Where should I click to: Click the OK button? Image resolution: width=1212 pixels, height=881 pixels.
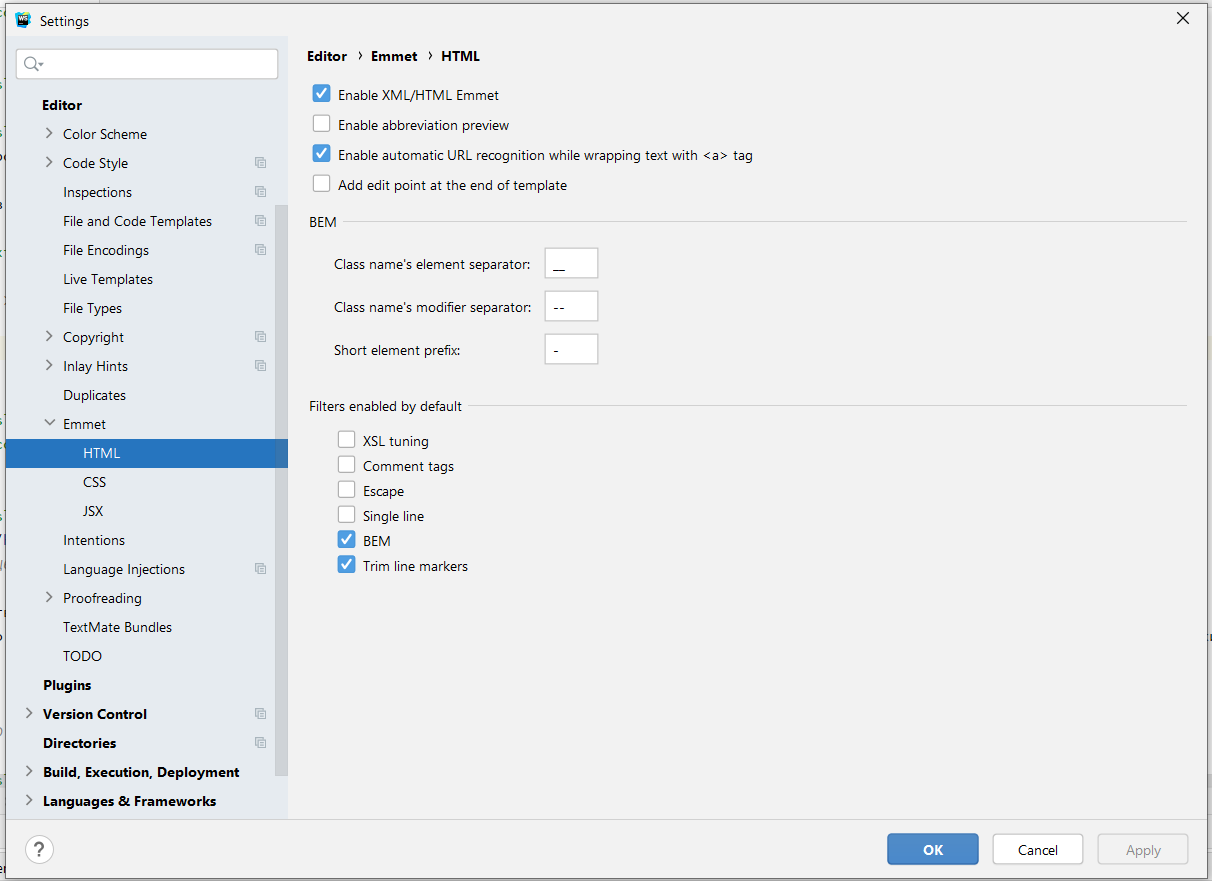pyautogui.click(x=933, y=849)
